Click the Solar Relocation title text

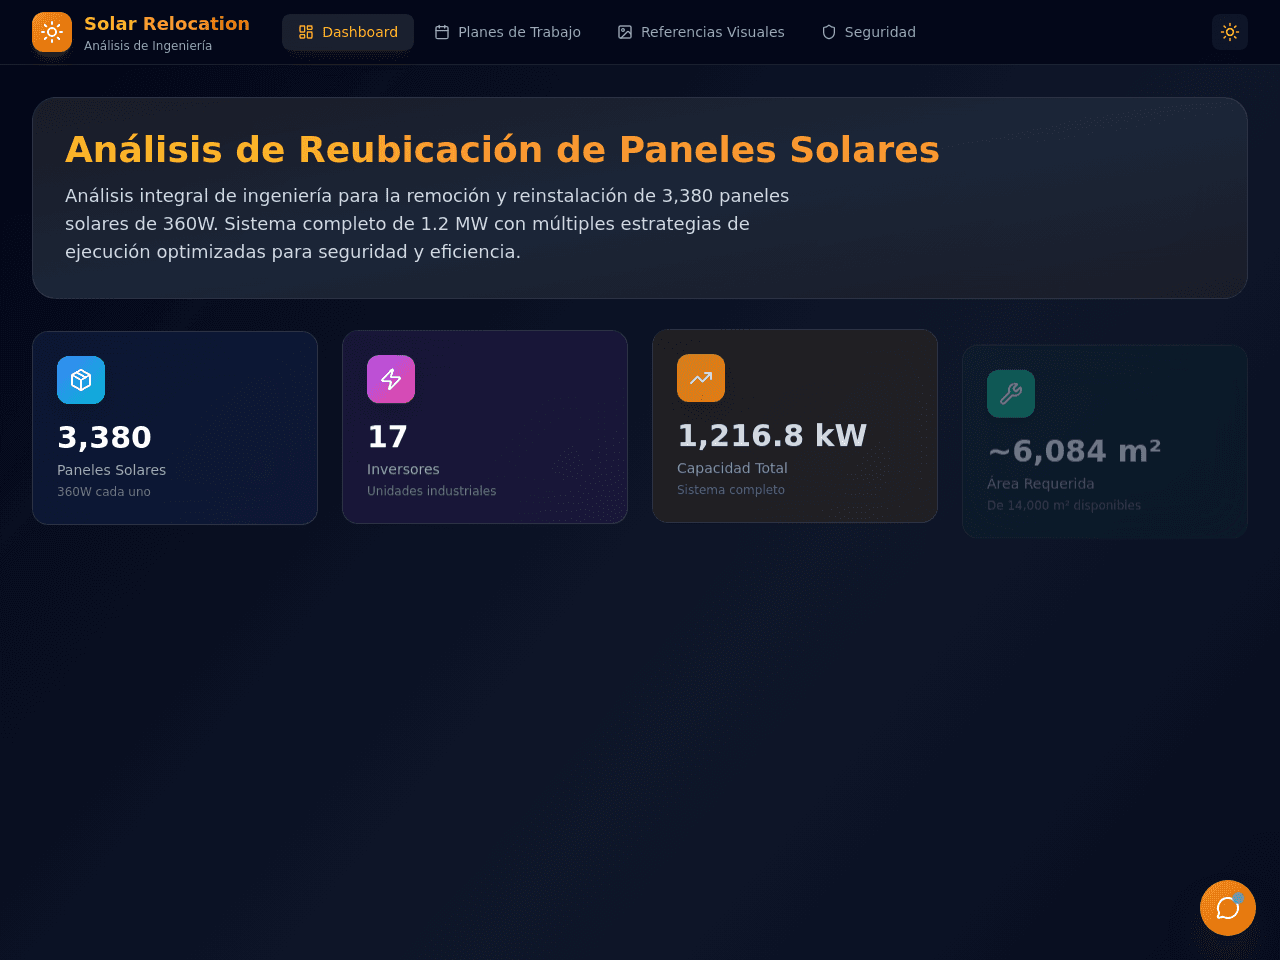coord(167,23)
